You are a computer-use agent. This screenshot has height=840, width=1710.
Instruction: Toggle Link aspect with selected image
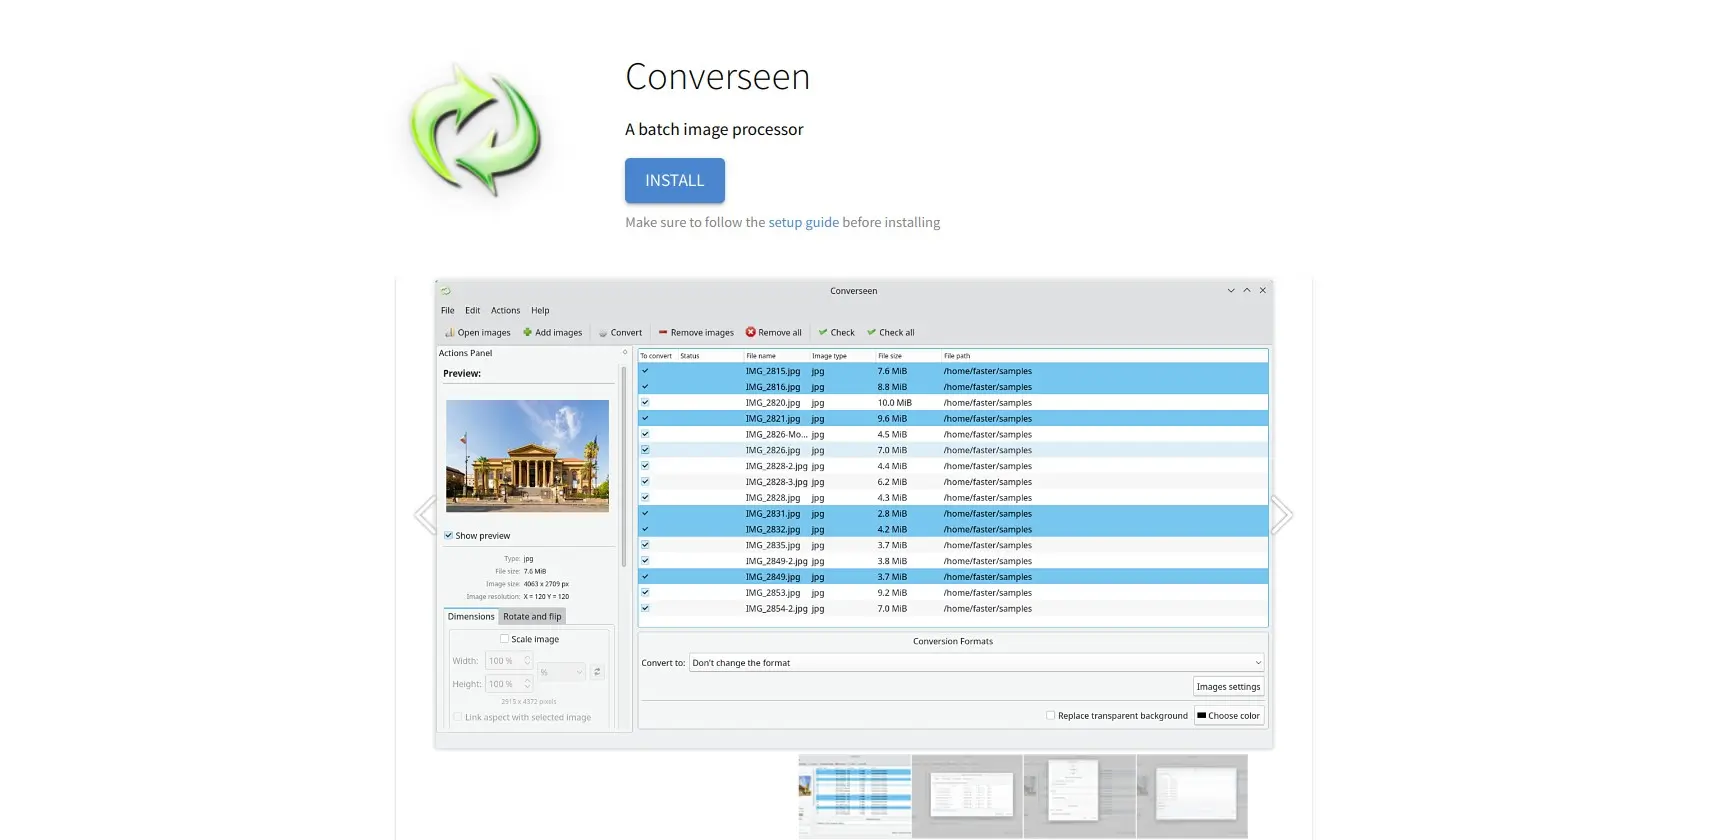[457, 717]
